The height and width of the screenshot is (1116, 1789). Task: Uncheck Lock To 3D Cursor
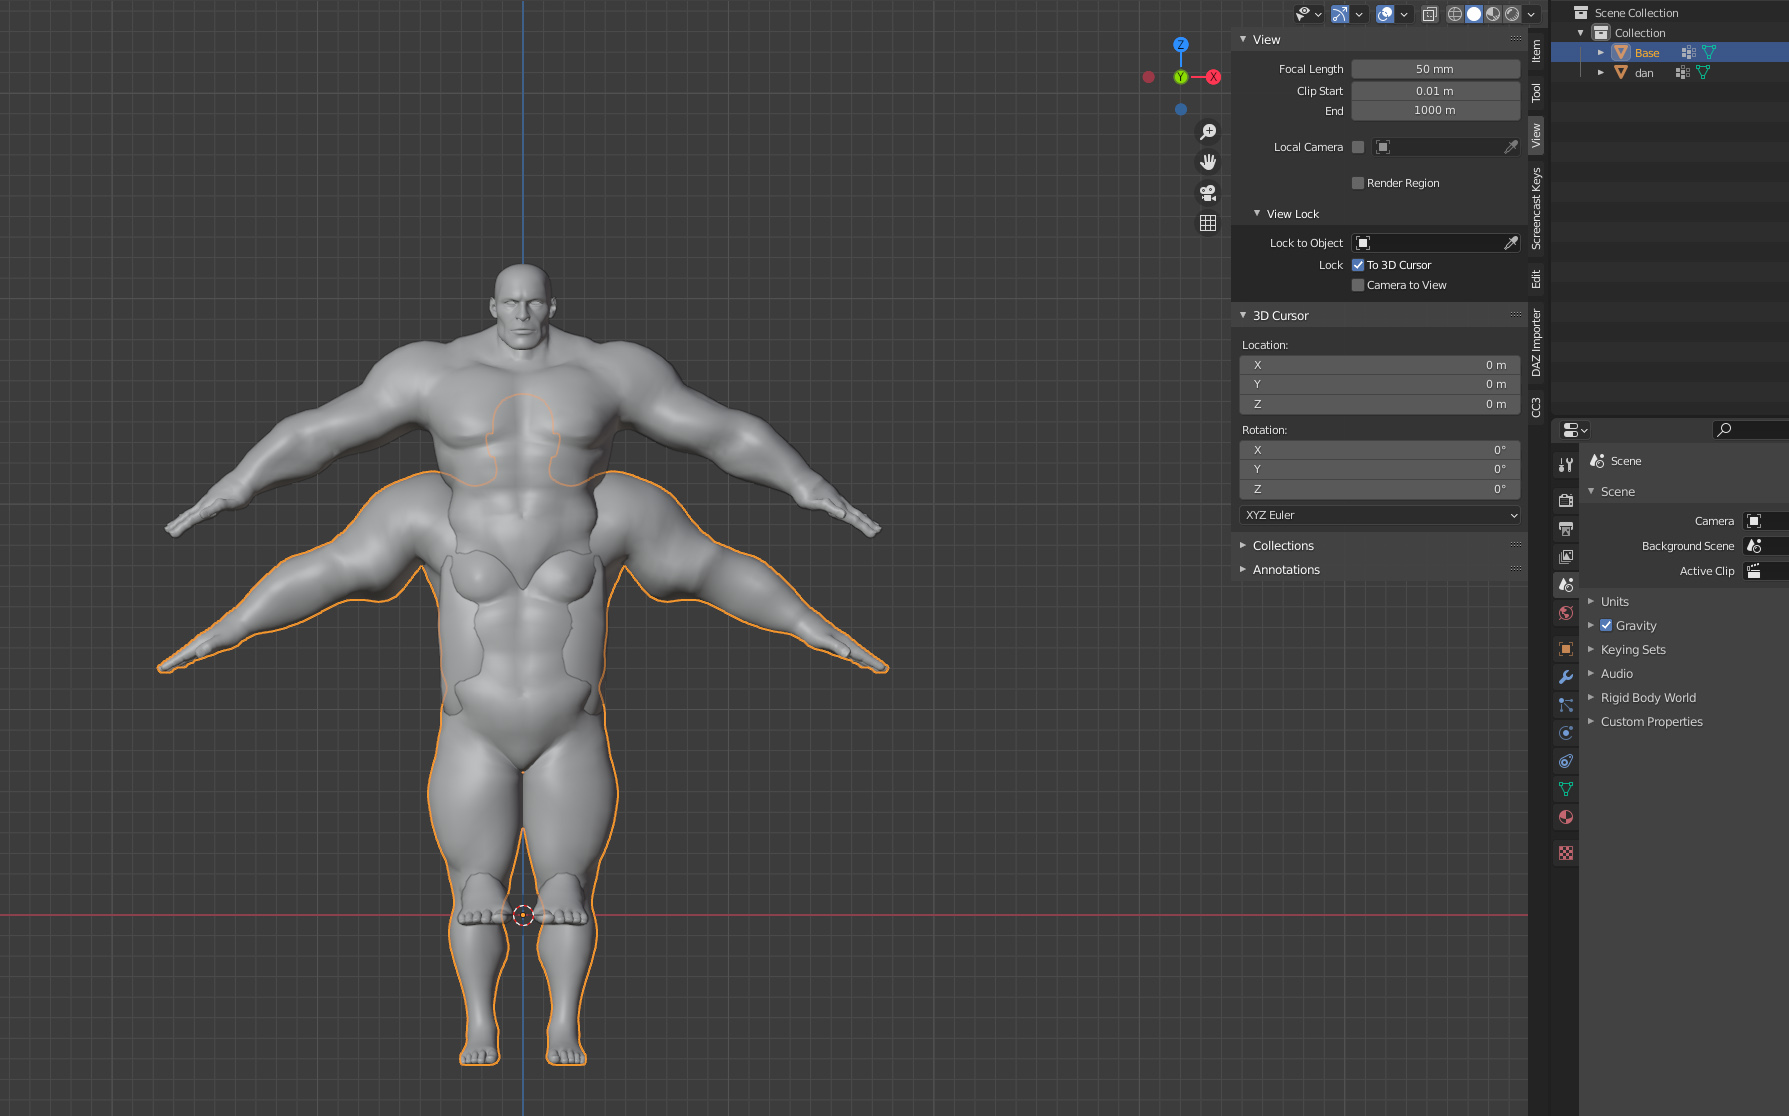pos(1358,265)
